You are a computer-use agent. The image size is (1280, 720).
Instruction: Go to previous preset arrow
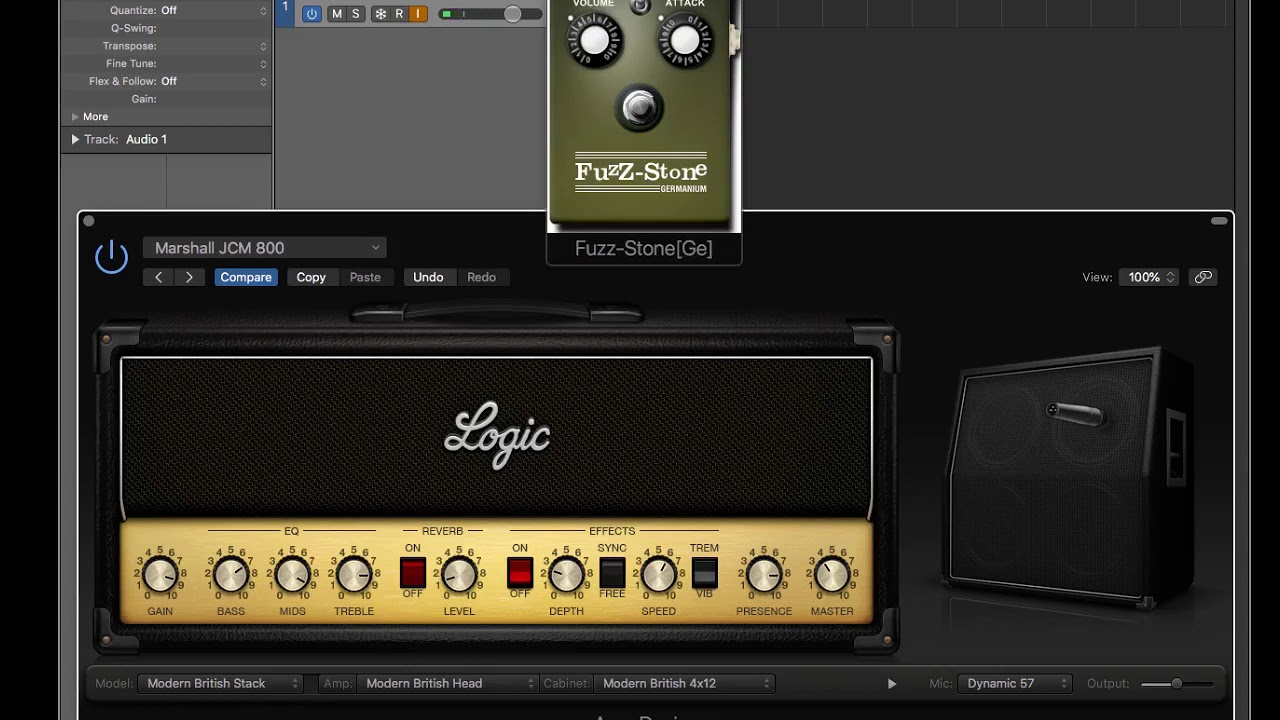pyautogui.click(x=158, y=277)
